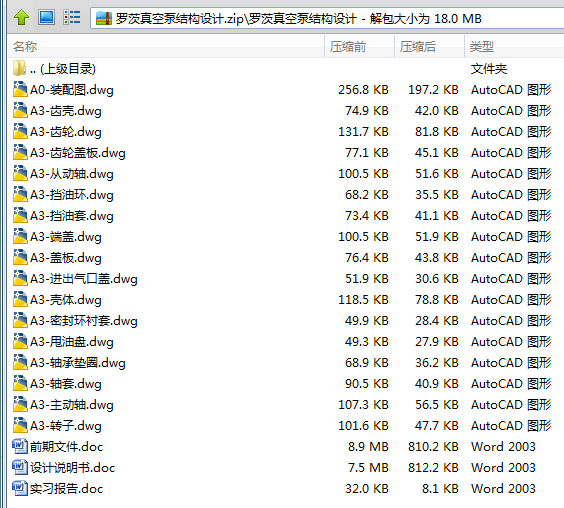Click the A3-甩油盘.dwg file icon
The height and width of the screenshot is (508, 564).
(20, 341)
